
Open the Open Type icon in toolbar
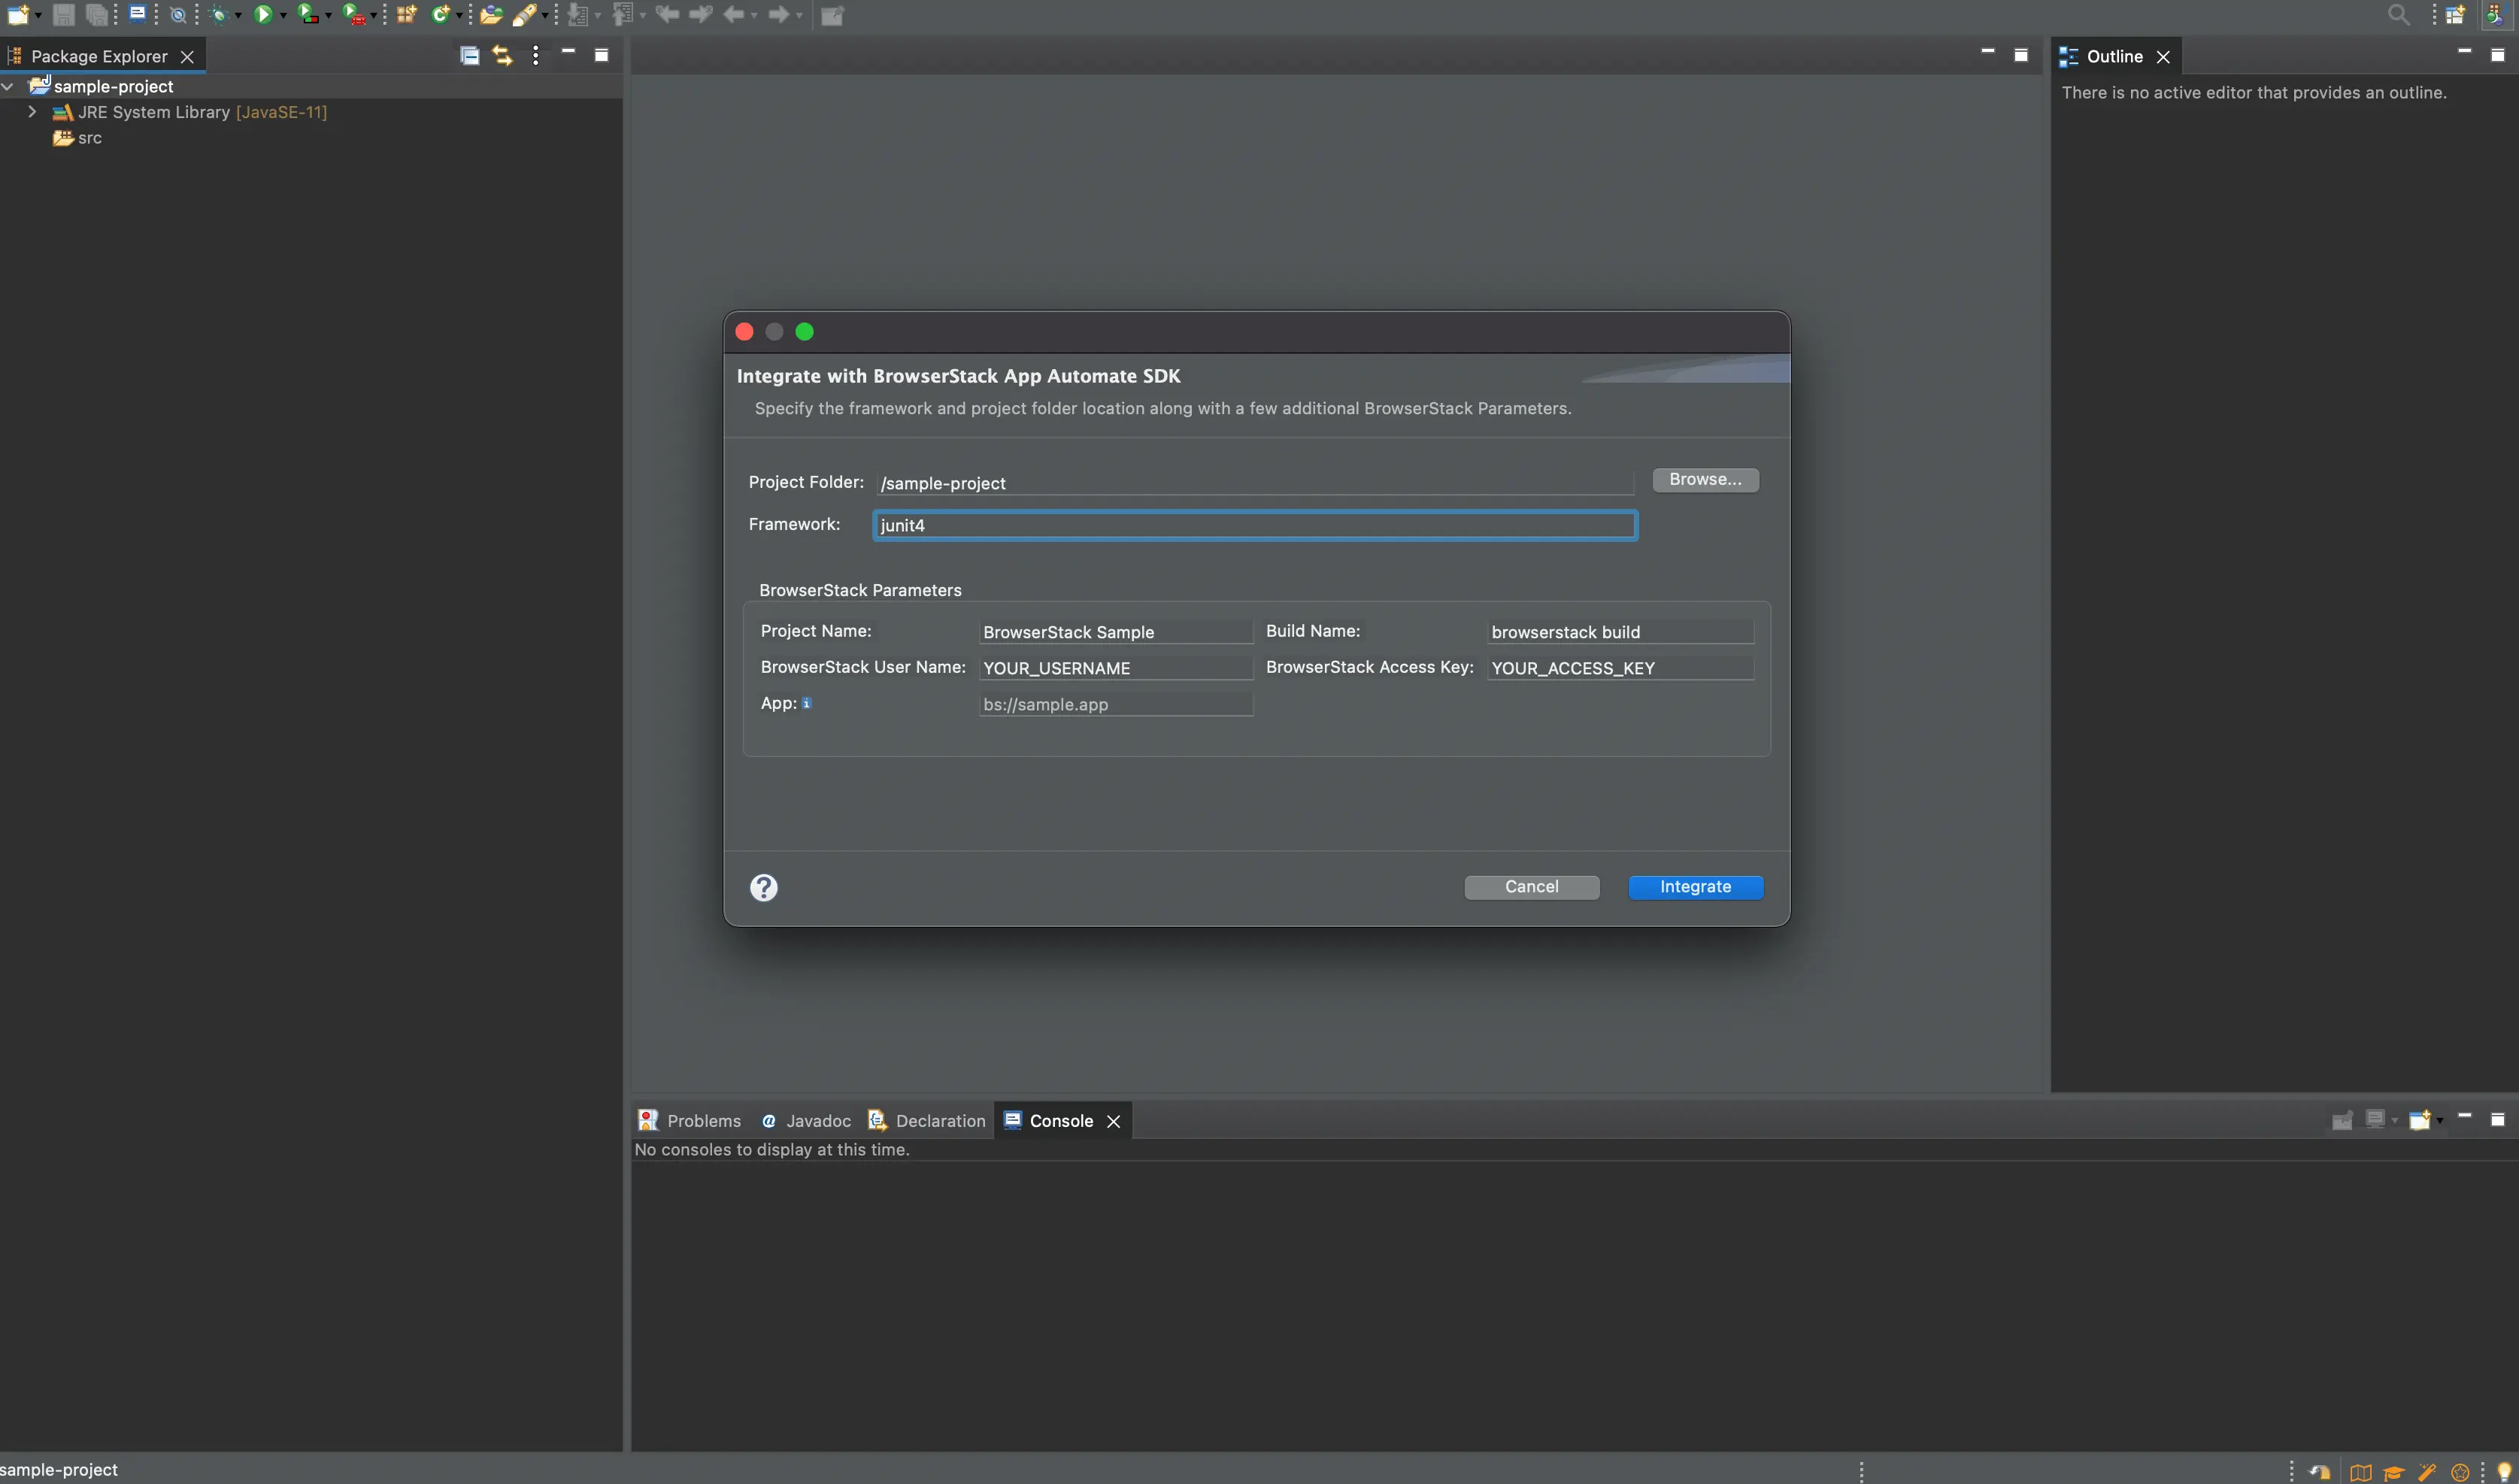click(x=490, y=14)
